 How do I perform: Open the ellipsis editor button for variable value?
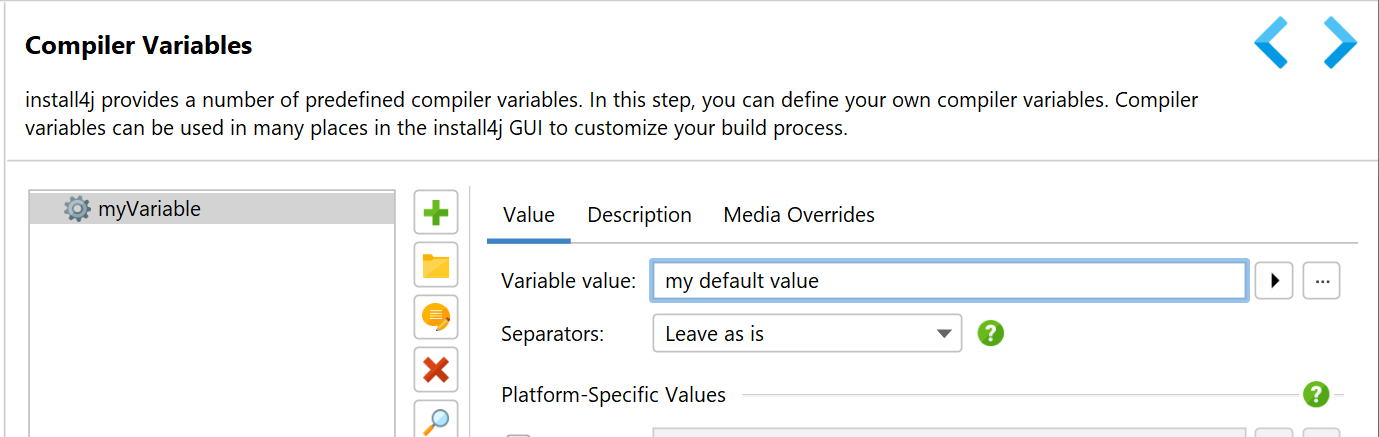1322,281
